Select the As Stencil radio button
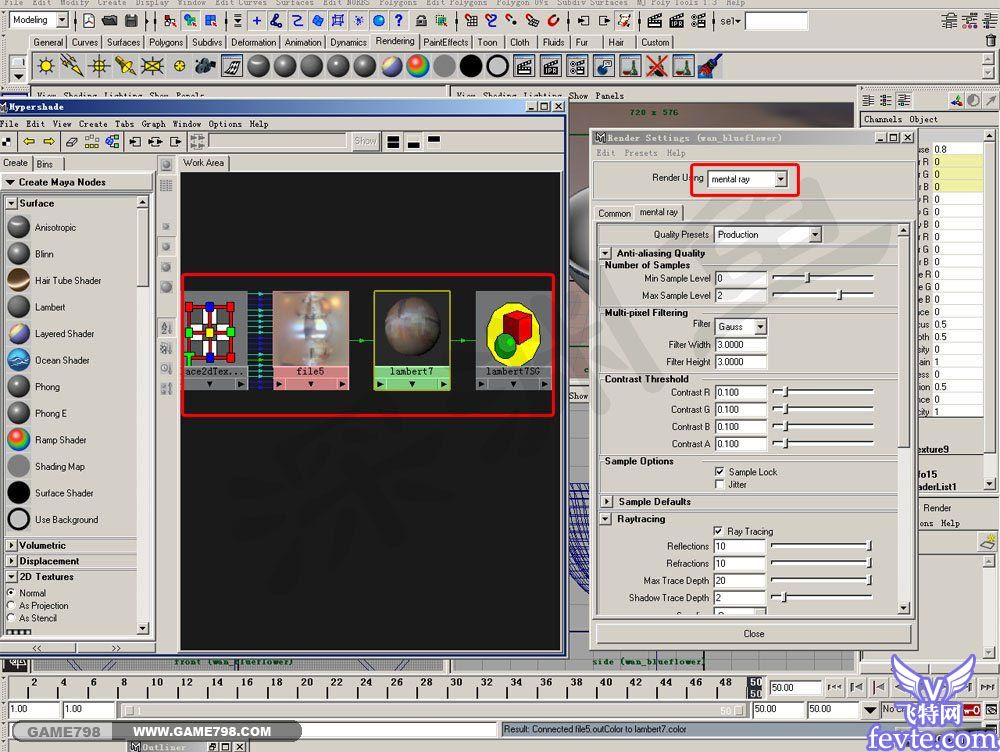 pyautogui.click(x=11, y=618)
